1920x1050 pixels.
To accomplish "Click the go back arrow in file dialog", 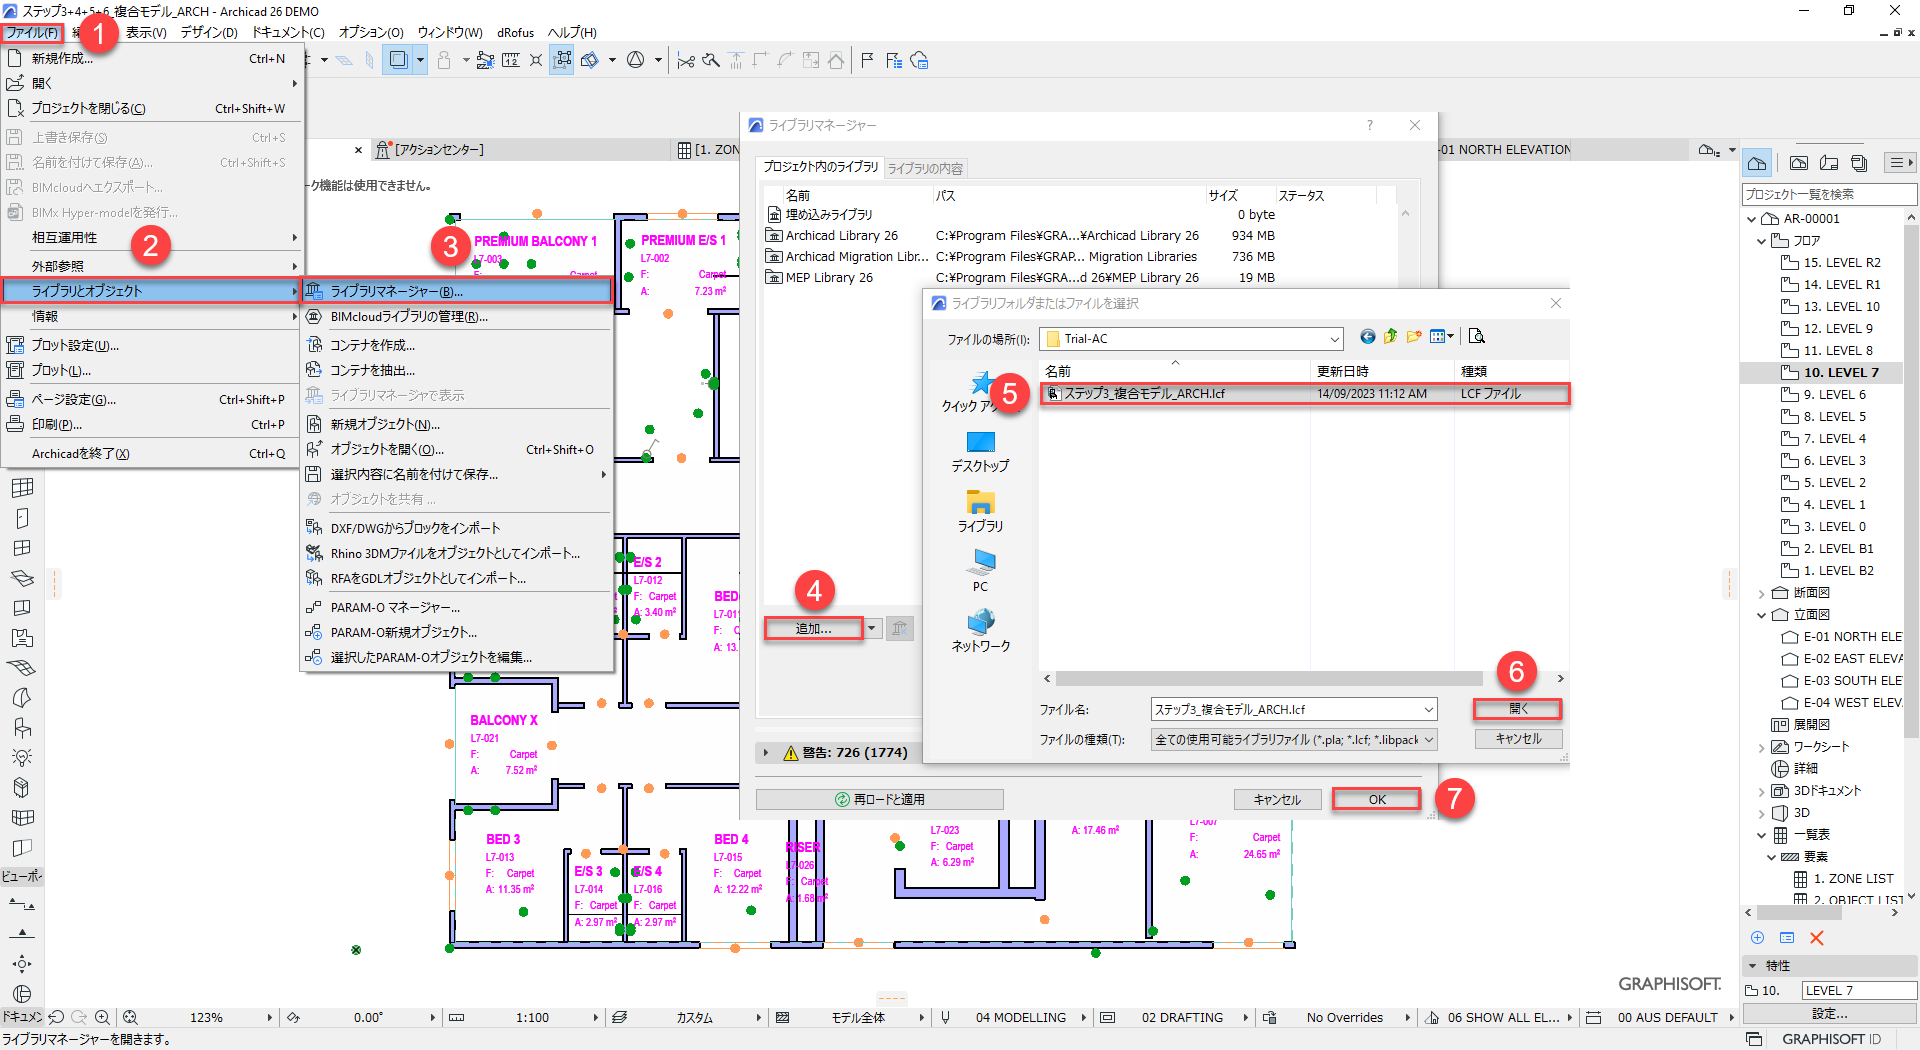I will point(1367,337).
